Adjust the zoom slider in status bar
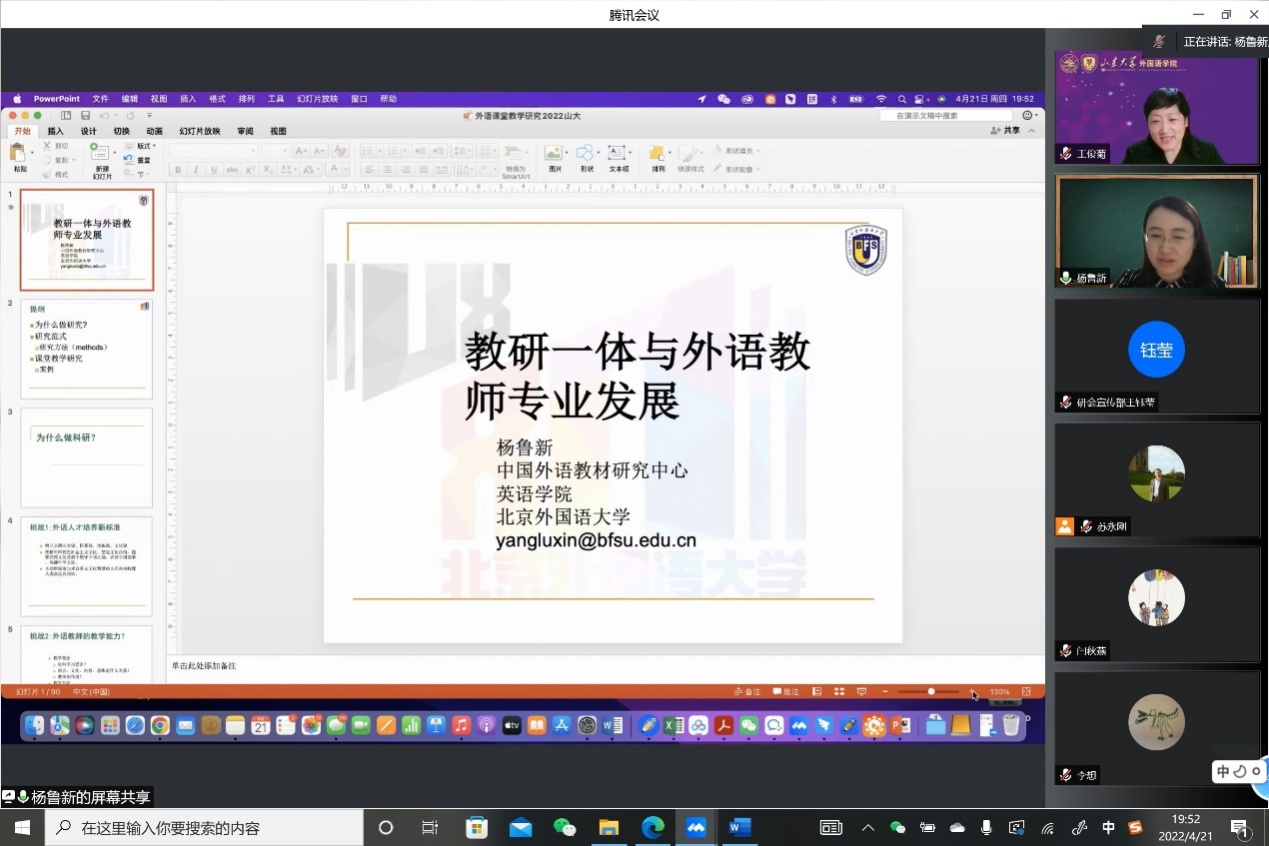The height and width of the screenshot is (846, 1269). [931, 692]
